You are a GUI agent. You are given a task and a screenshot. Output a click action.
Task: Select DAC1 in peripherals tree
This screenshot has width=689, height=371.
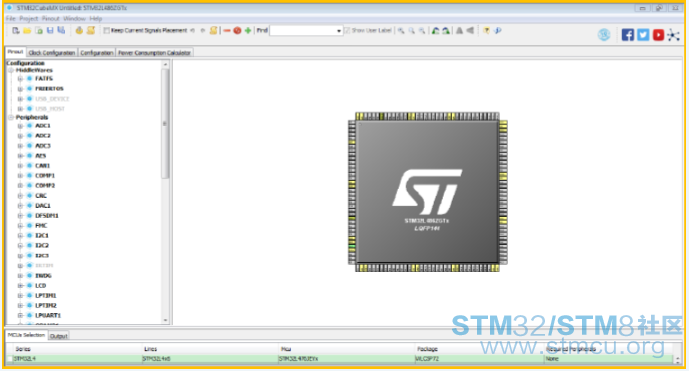point(43,206)
